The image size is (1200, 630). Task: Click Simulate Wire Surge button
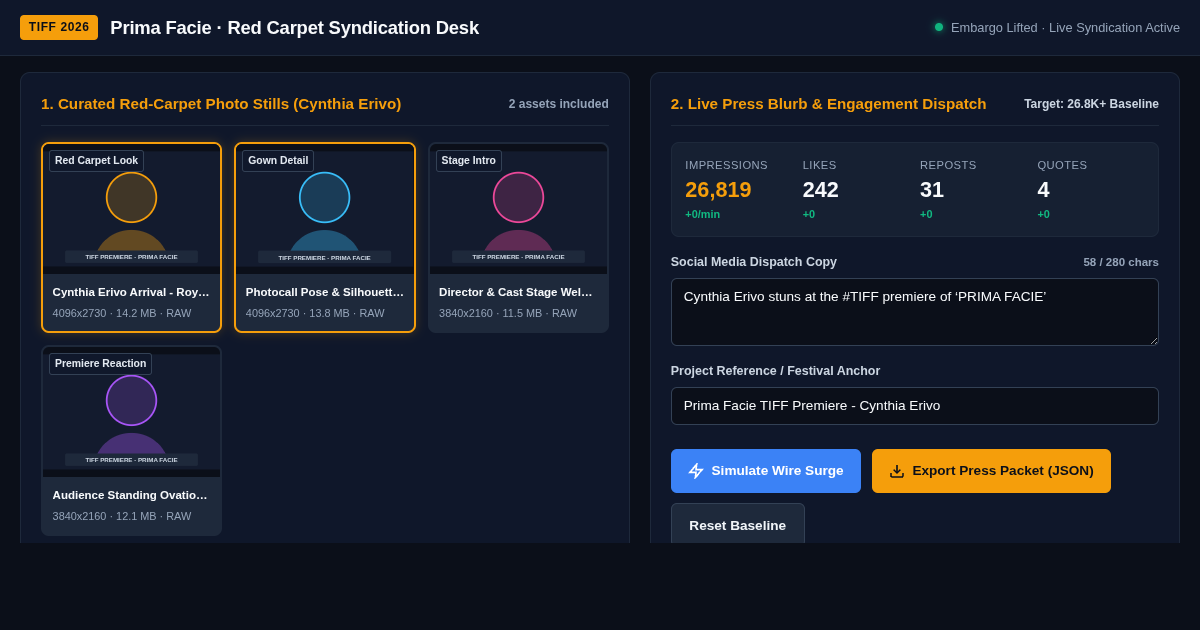click(x=766, y=471)
